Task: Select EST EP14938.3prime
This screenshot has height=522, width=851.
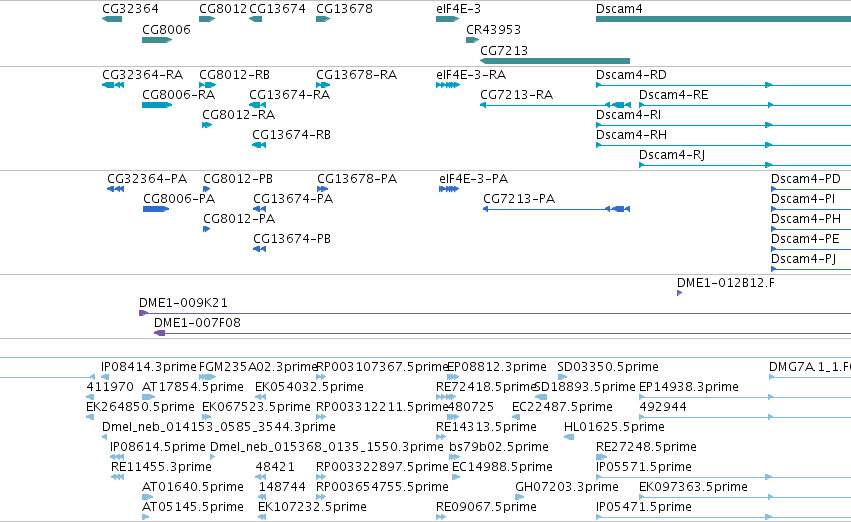Action: point(689,387)
